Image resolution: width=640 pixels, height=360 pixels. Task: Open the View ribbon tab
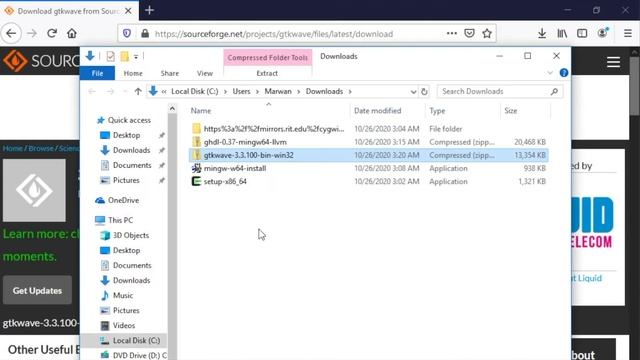click(205, 73)
